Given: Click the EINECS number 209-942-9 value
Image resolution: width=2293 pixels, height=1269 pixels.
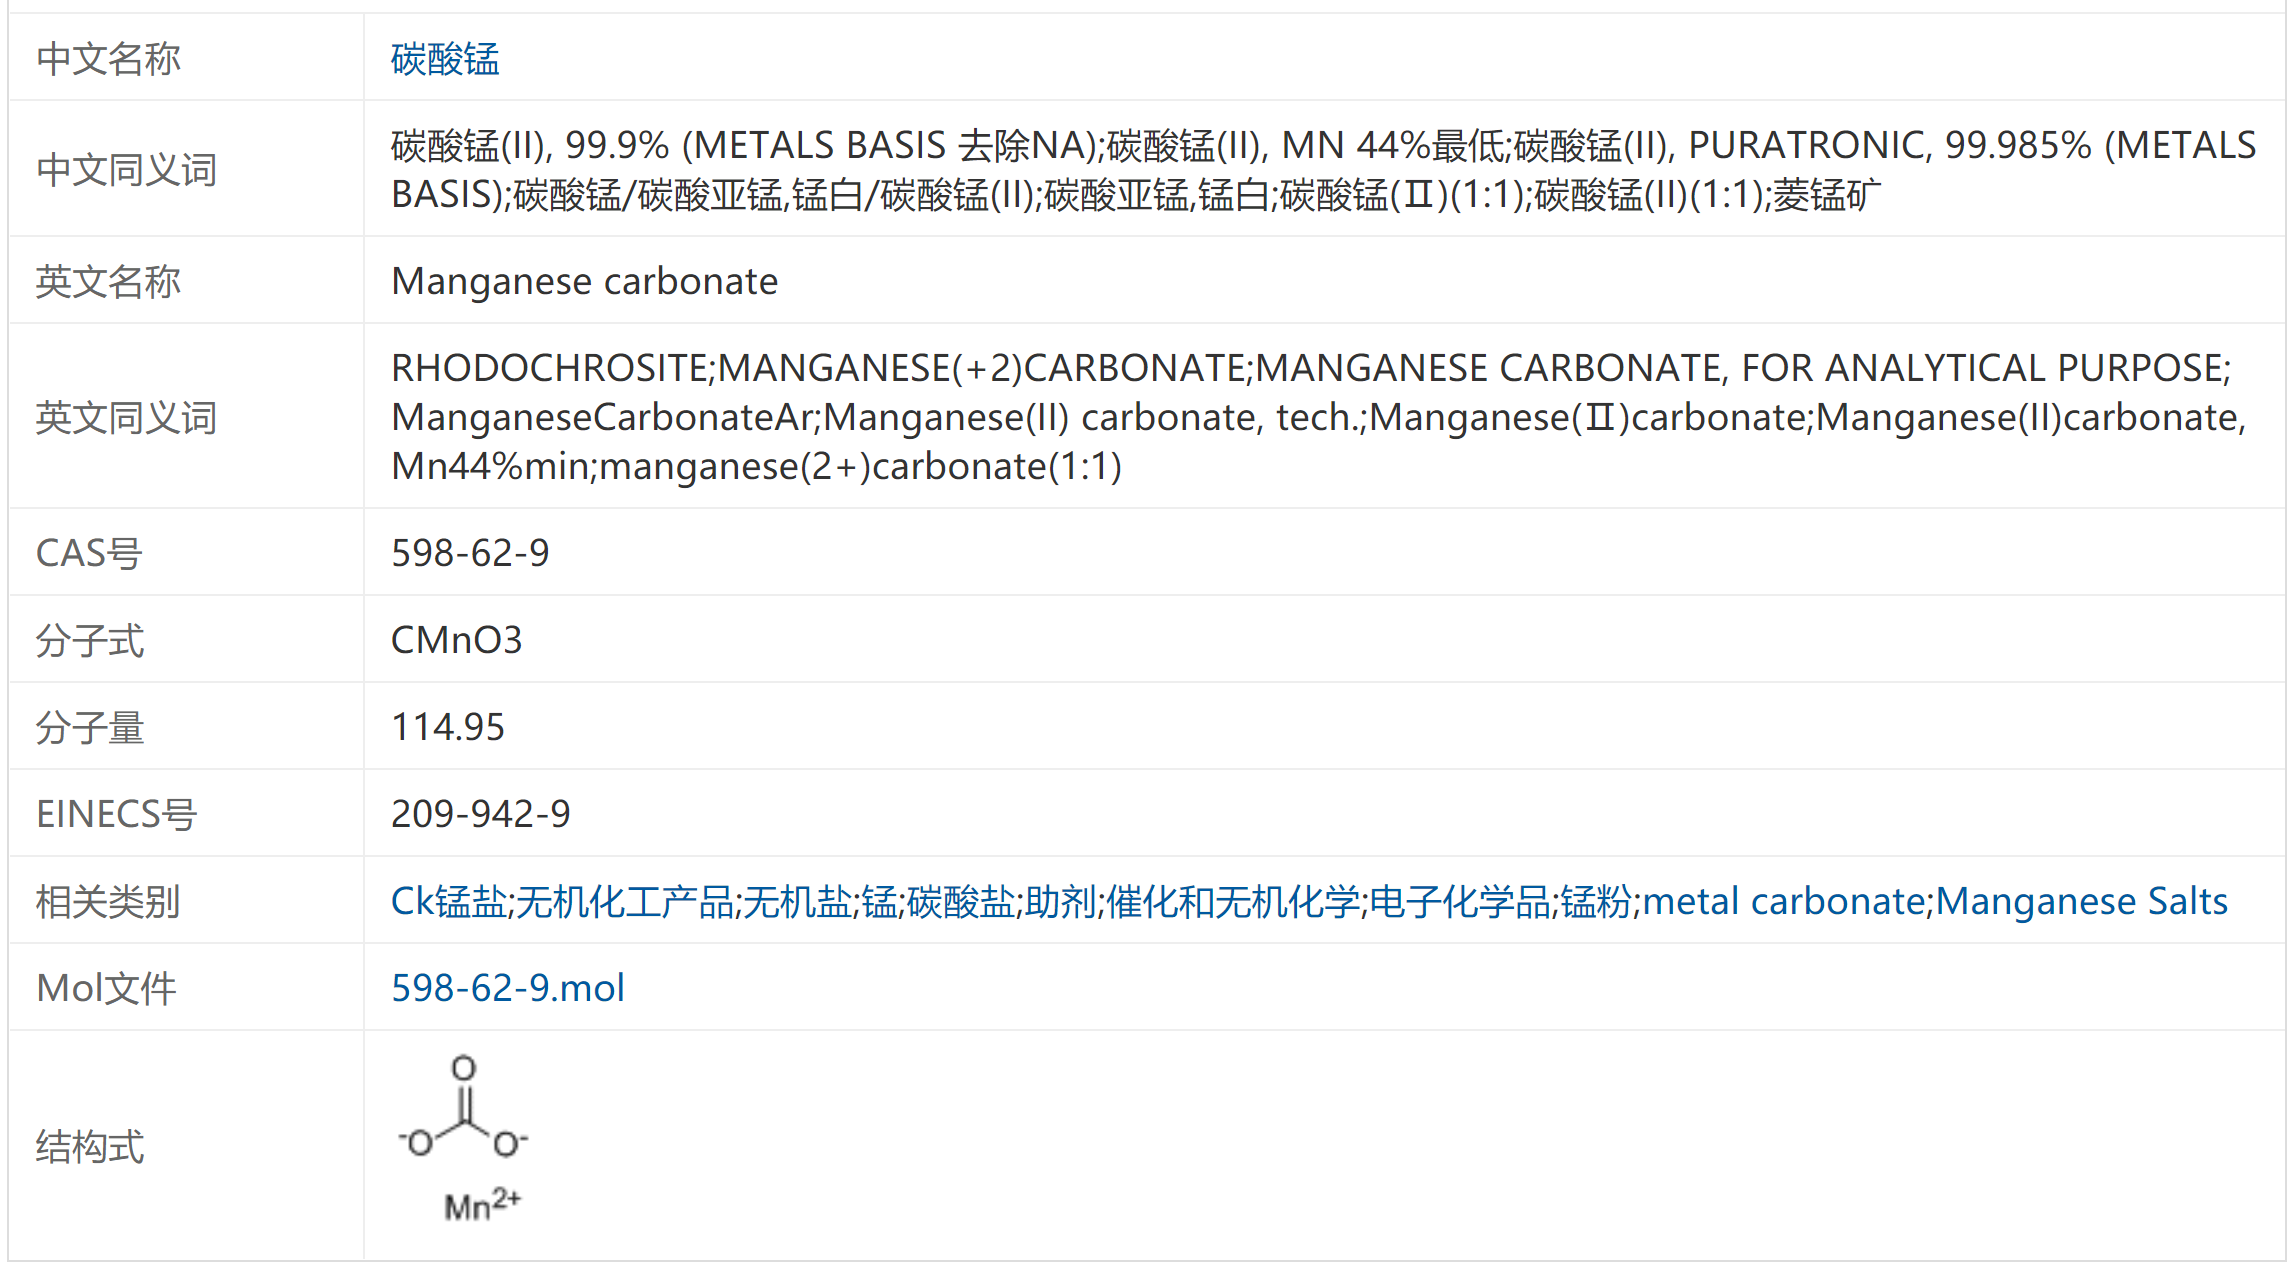Looking at the screenshot, I should coord(480,814).
